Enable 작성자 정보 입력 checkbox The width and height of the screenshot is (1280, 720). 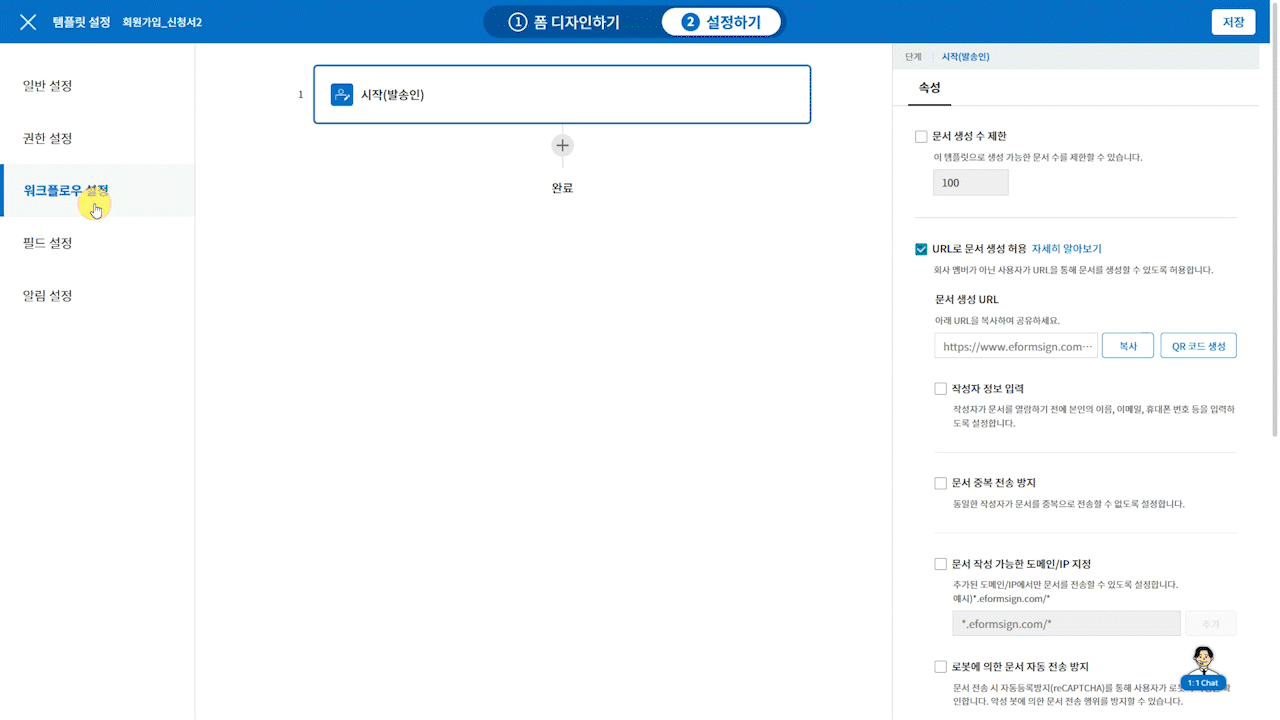(x=940, y=389)
